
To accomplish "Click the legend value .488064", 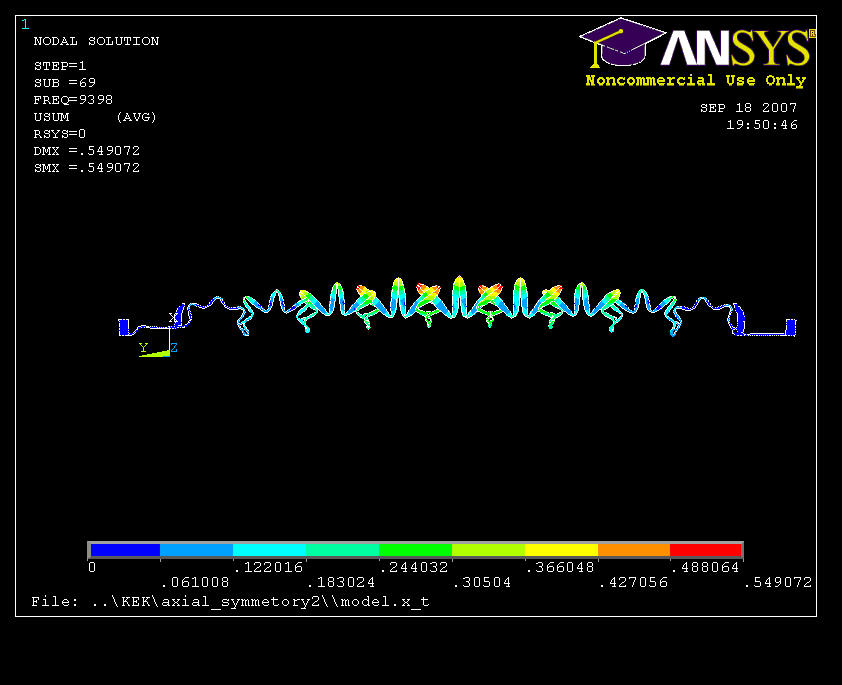I will coord(706,567).
